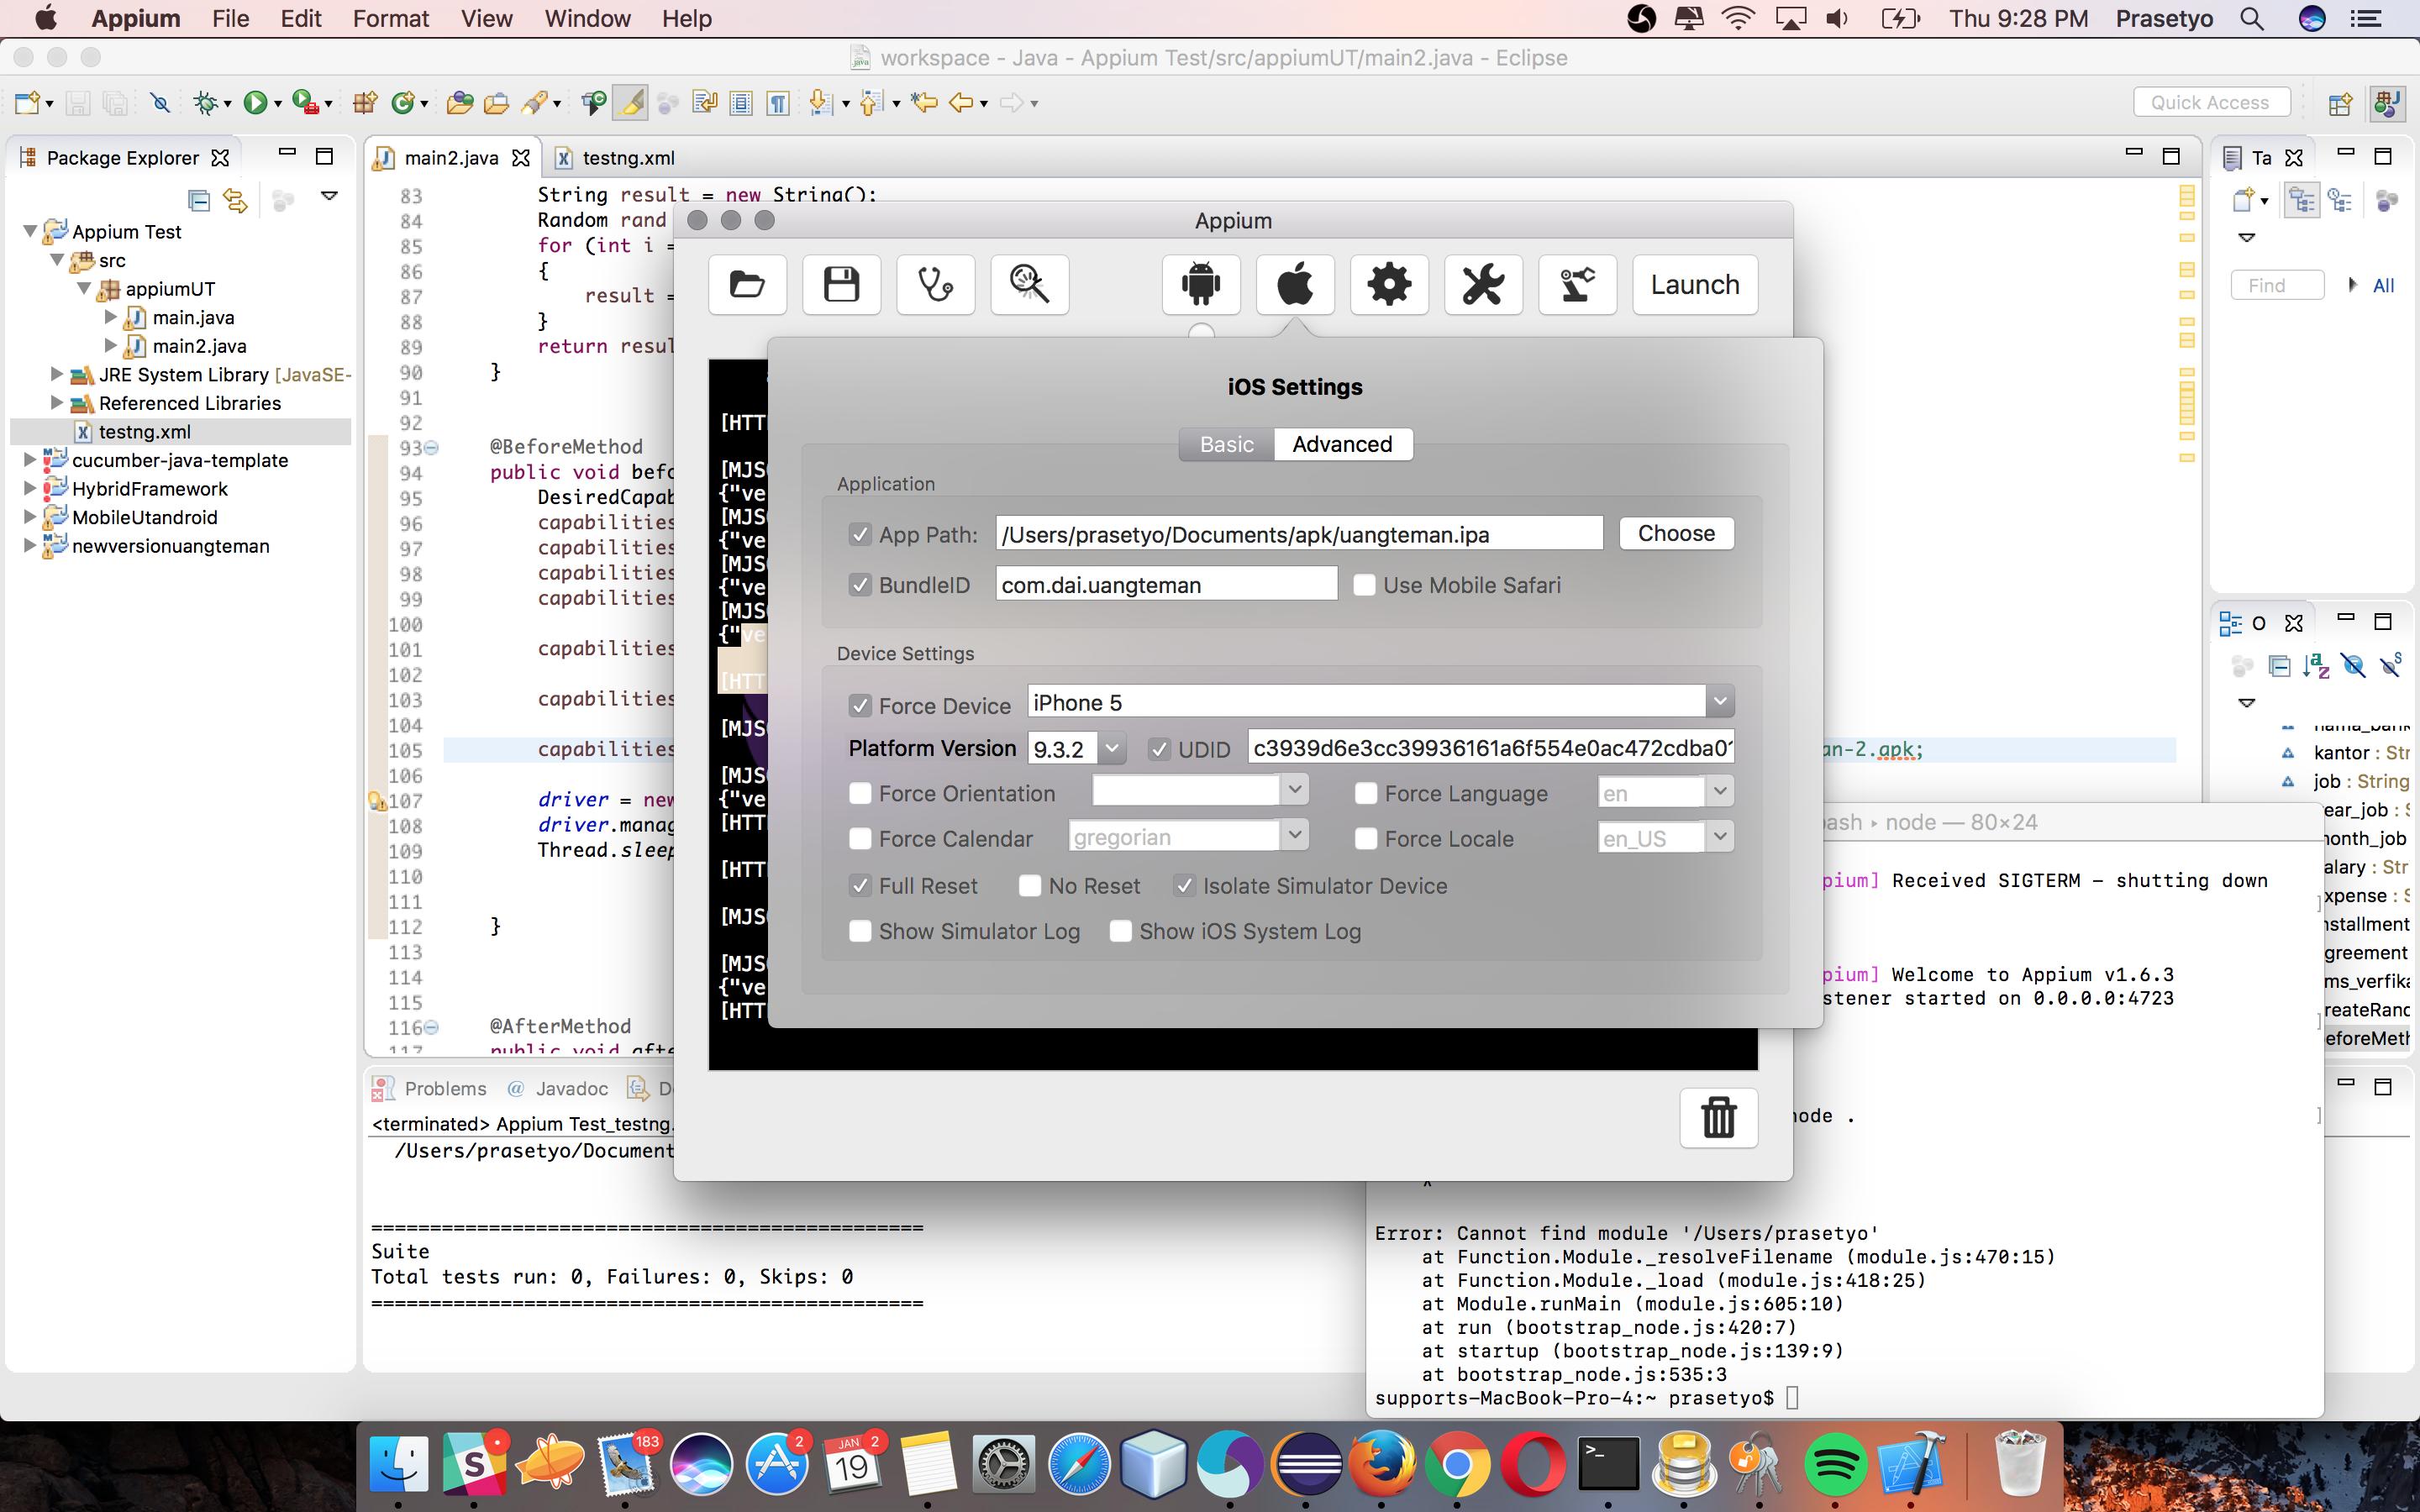
Task: Open Safari from the dock
Action: (x=1079, y=1464)
